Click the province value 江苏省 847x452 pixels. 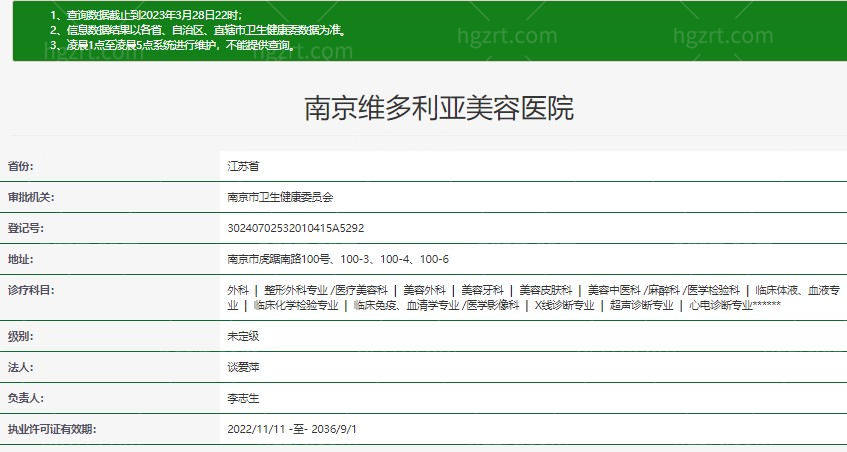pyautogui.click(x=243, y=166)
